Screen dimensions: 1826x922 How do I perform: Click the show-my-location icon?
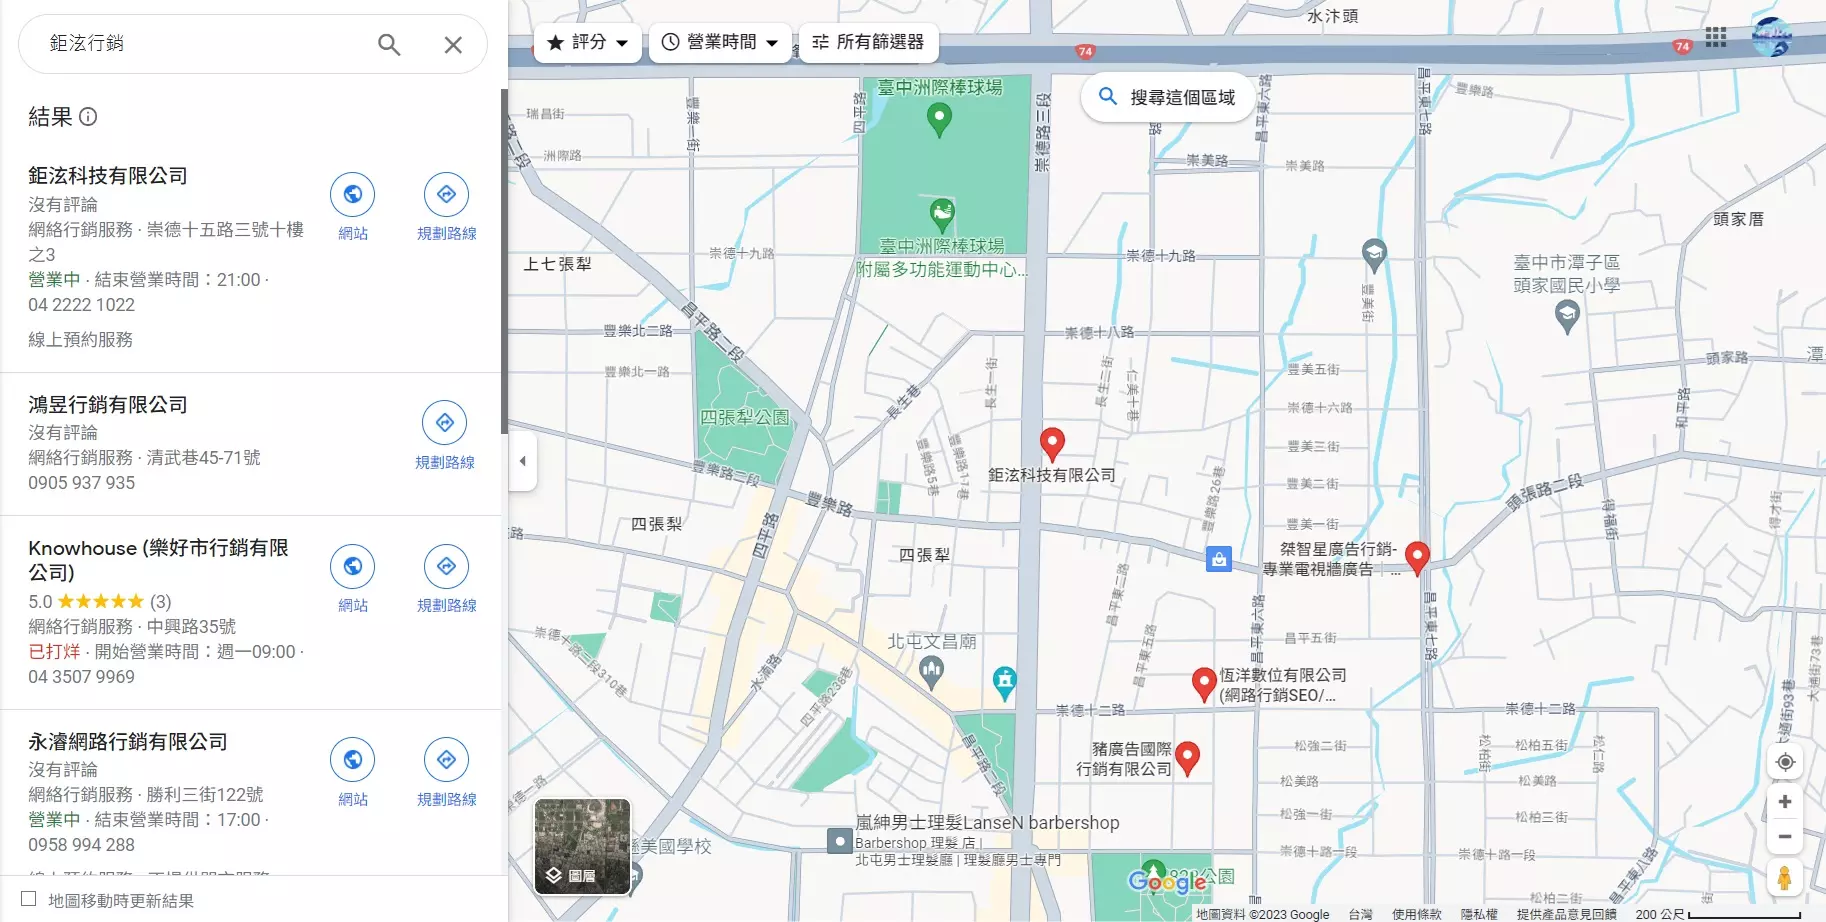pos(1786,762)
